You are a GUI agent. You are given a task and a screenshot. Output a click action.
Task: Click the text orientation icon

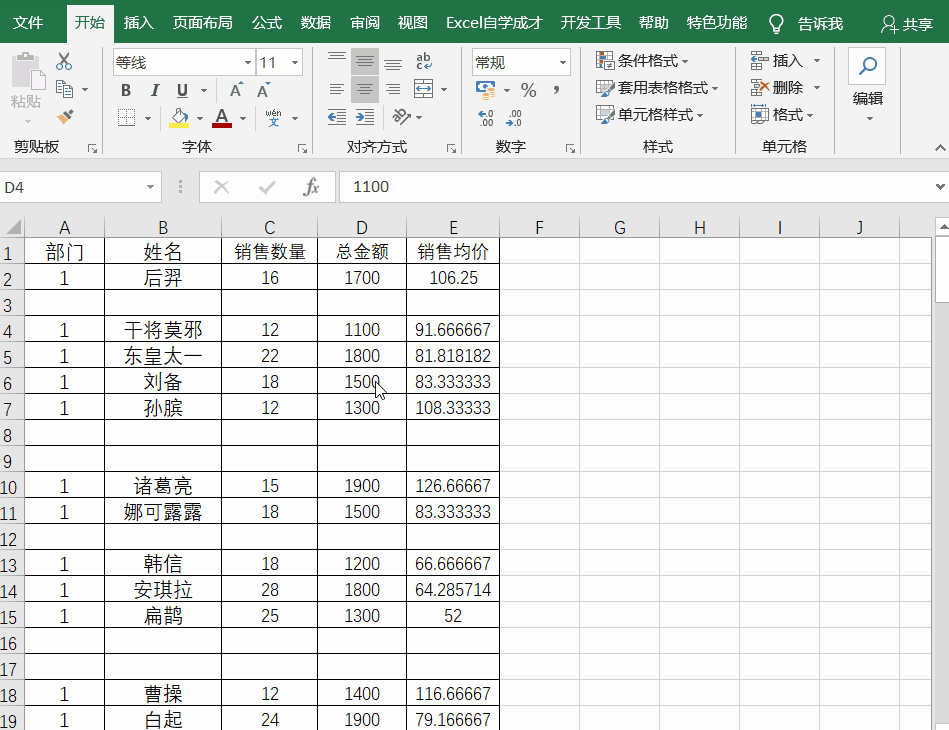coord(401,116)
